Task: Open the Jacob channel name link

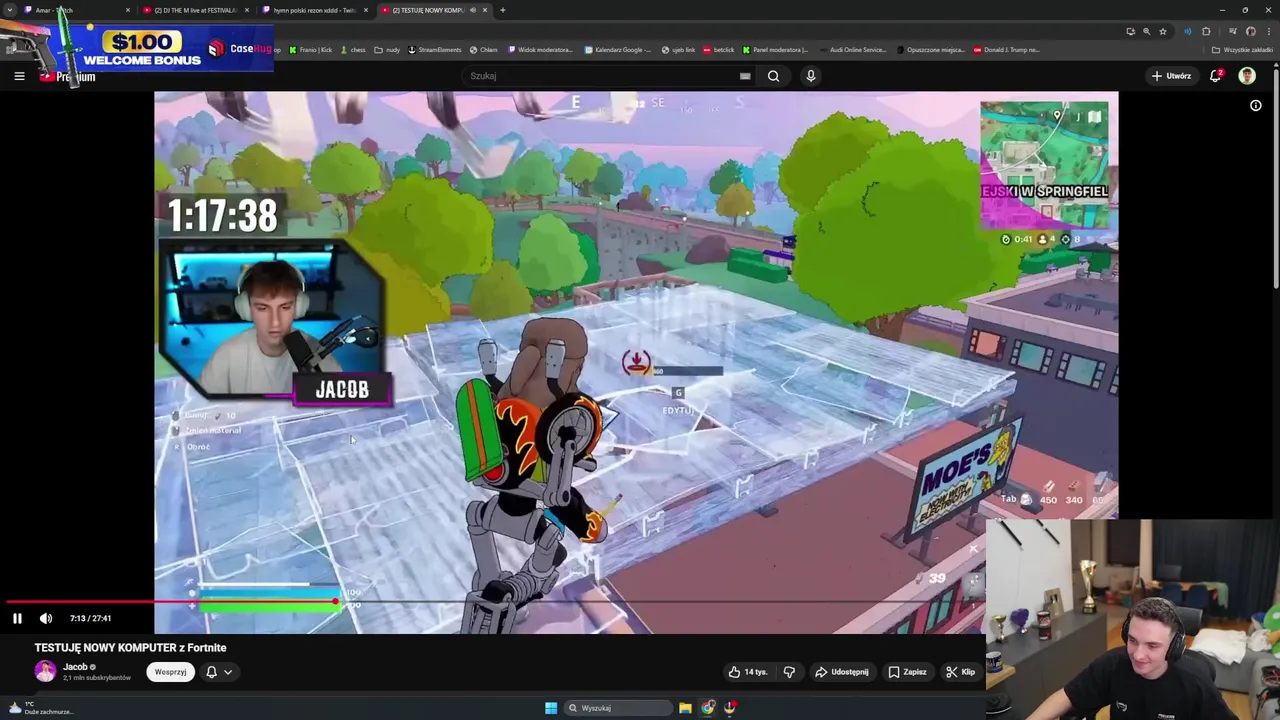Action: tap(75, 667)
